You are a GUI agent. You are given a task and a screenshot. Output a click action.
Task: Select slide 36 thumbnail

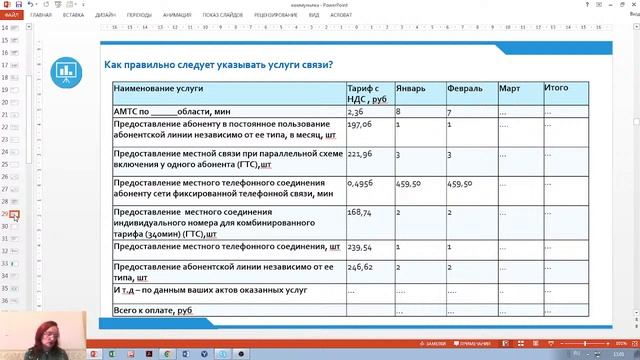coord(14,300)
